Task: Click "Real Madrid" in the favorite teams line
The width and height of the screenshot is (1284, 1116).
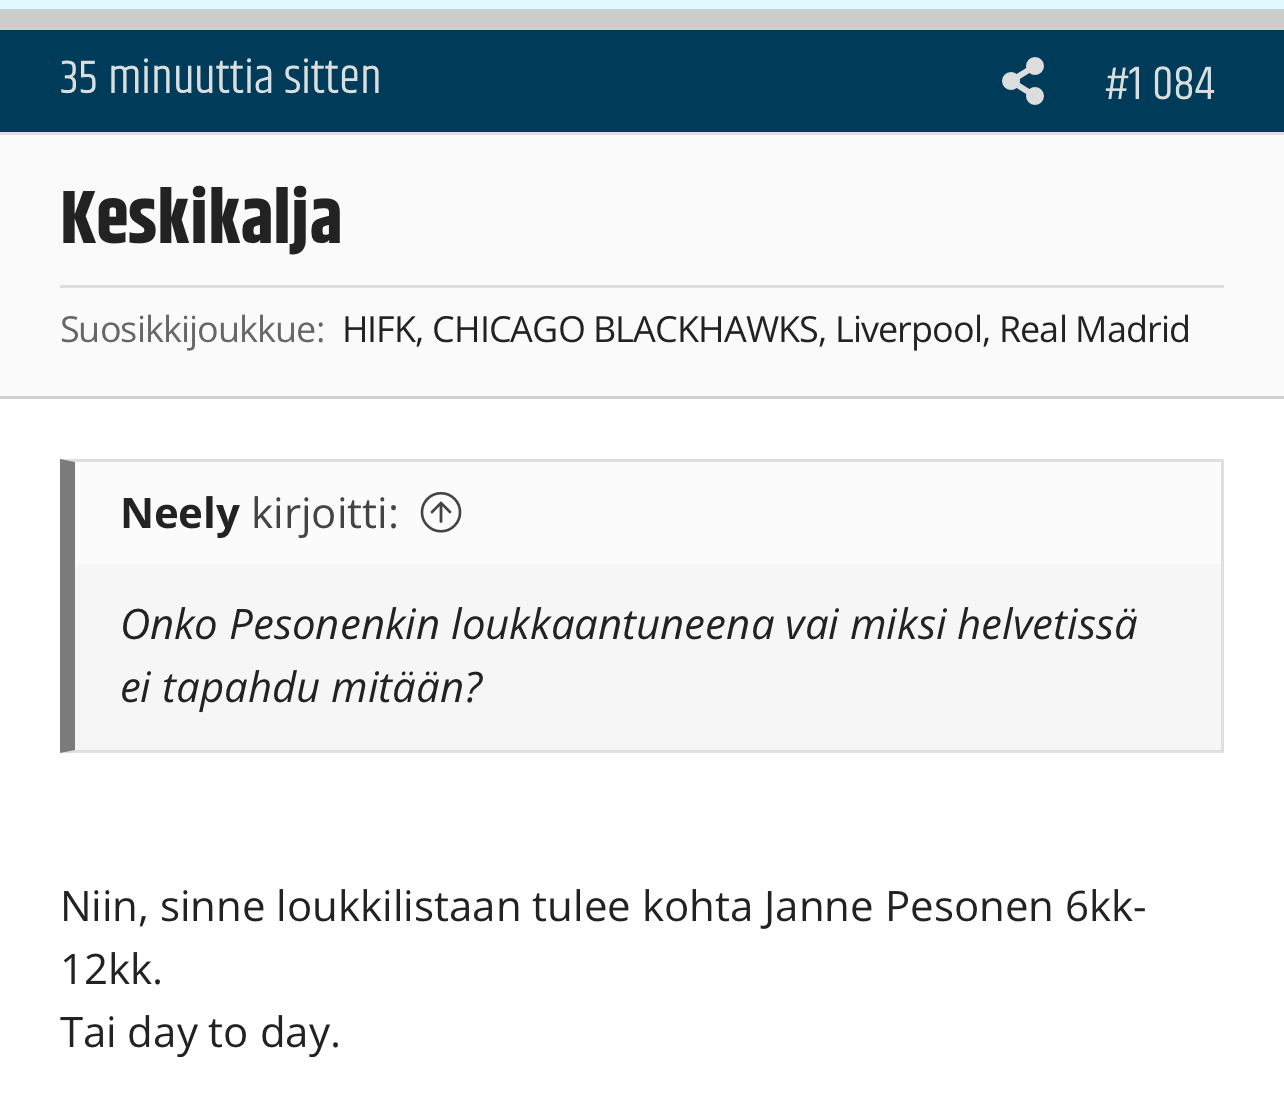Action: pyautogui.click(x=1094, y=329)
